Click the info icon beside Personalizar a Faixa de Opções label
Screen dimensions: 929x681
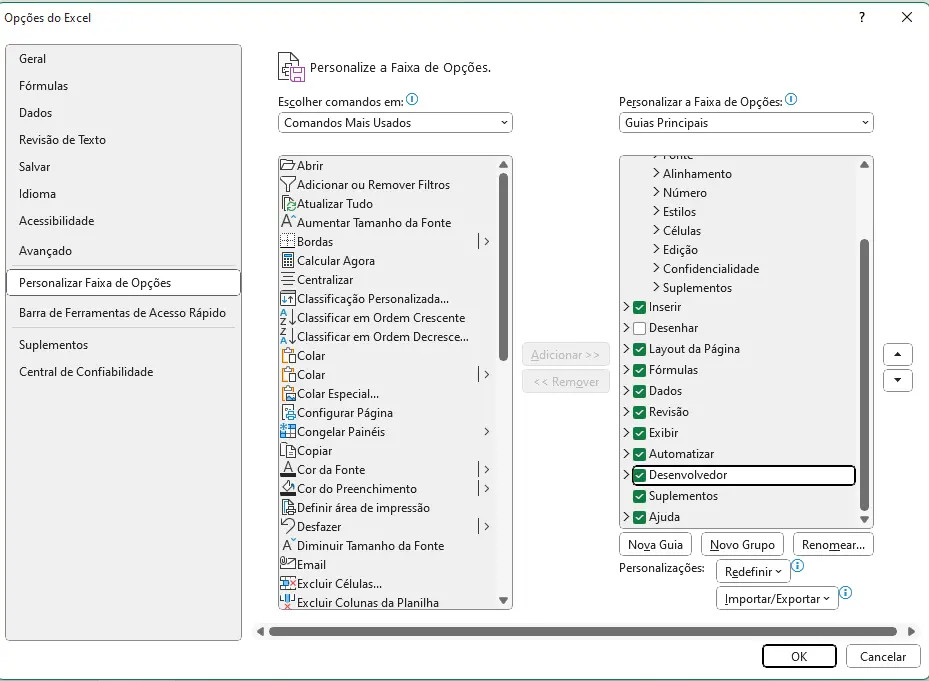point(791,99)
